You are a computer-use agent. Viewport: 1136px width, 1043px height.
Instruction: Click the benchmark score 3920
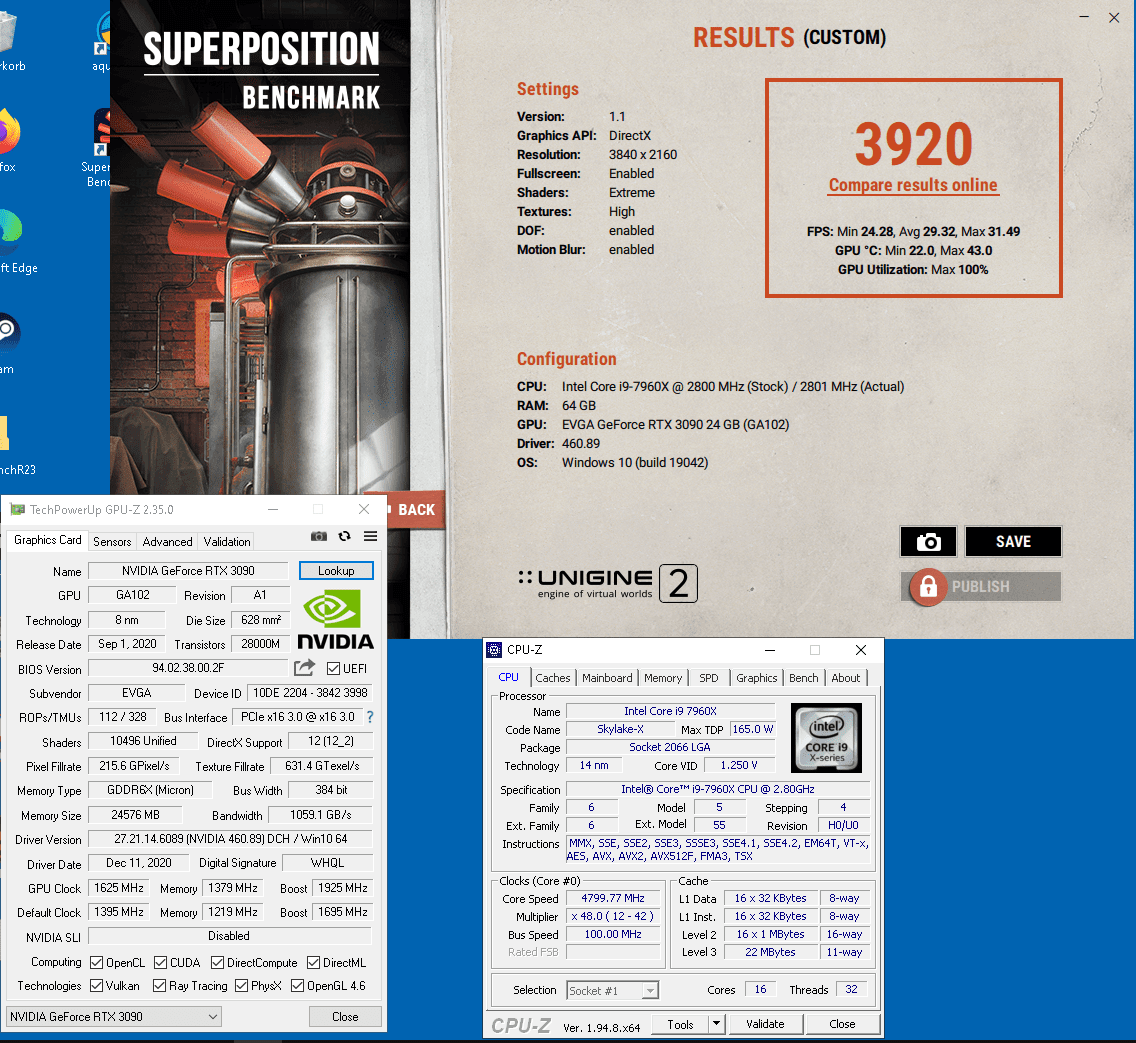point(914,144)
